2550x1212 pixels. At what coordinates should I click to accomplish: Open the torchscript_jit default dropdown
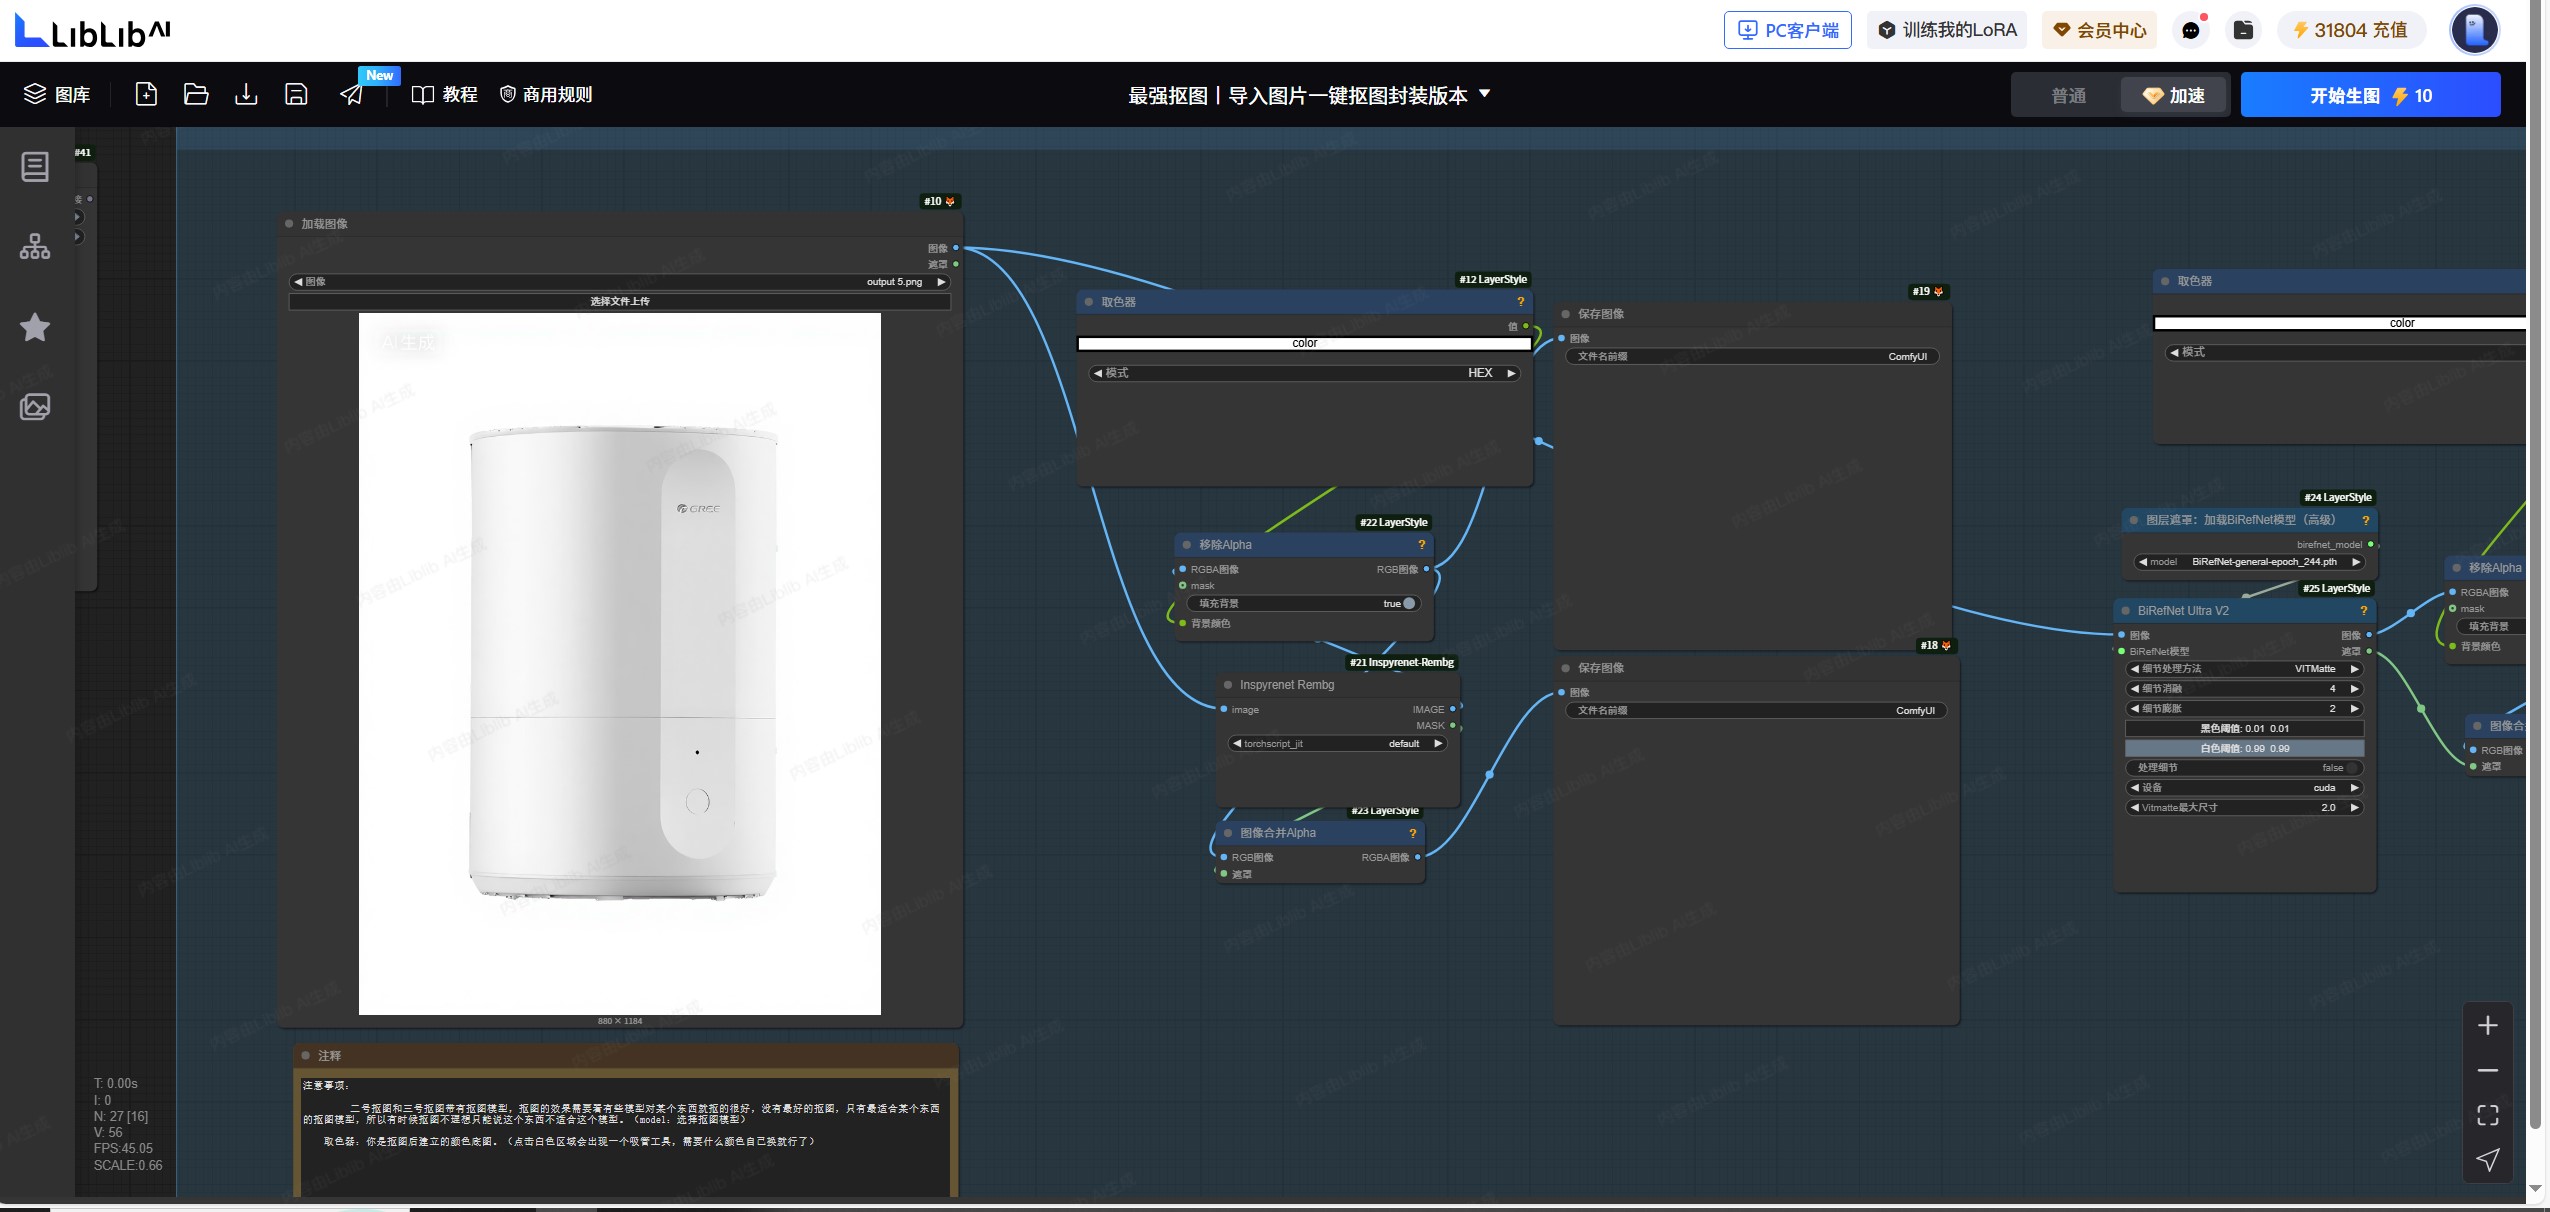point(1336,744)
